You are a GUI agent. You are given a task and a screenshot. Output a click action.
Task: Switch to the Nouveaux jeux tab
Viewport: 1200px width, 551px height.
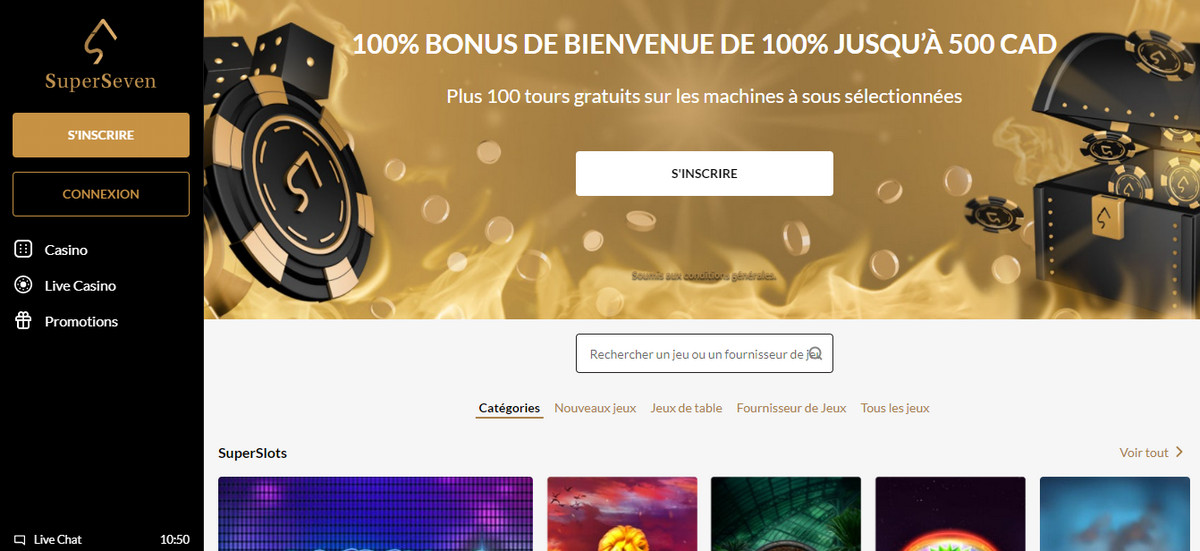coord(595,408)
